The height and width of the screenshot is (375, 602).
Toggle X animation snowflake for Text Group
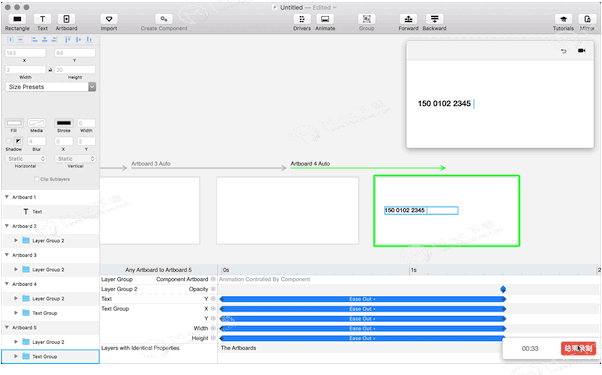click(213, 309)
